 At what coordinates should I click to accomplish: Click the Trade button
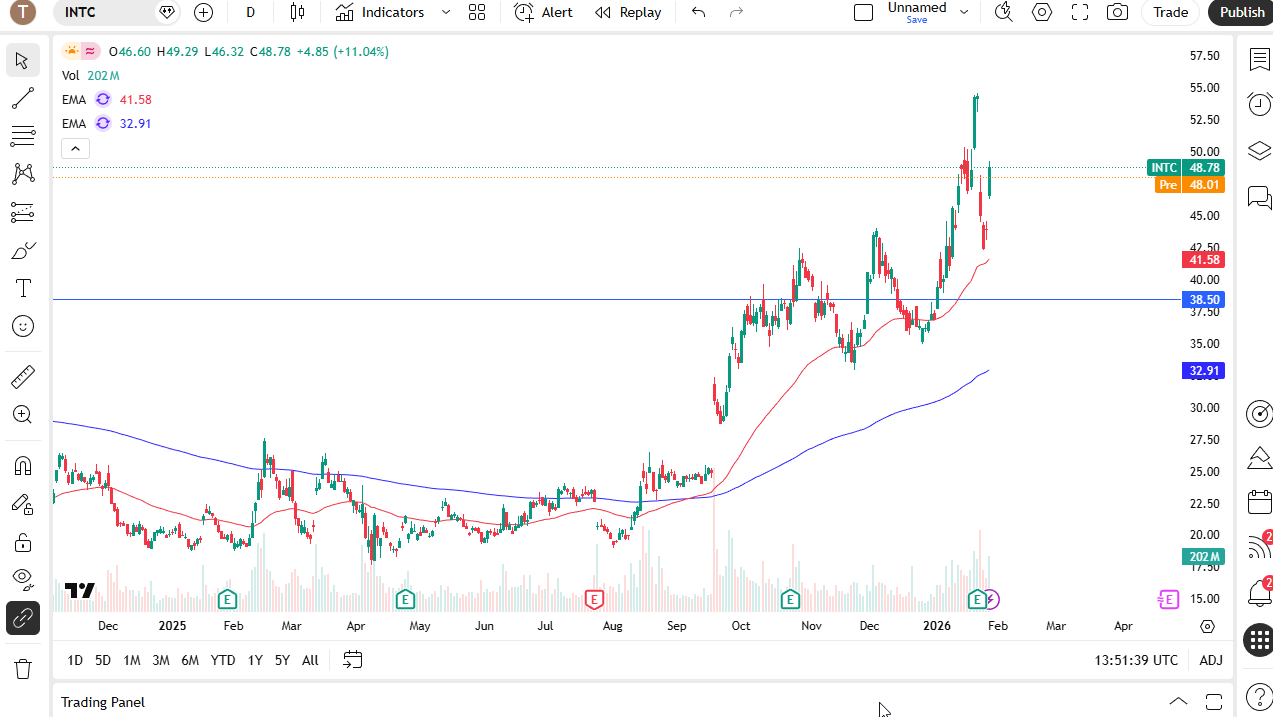(1170, 12)
